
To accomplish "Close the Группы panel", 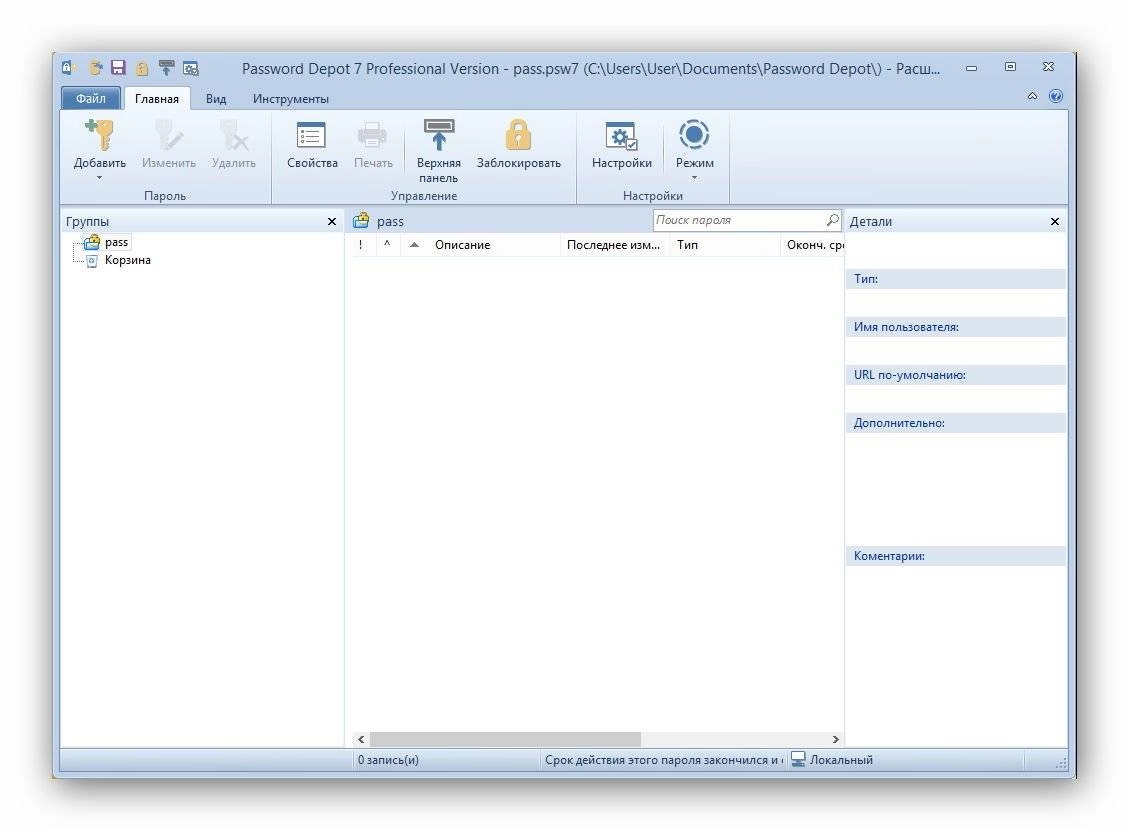I will pyautogui.click(x=332, y=222).
